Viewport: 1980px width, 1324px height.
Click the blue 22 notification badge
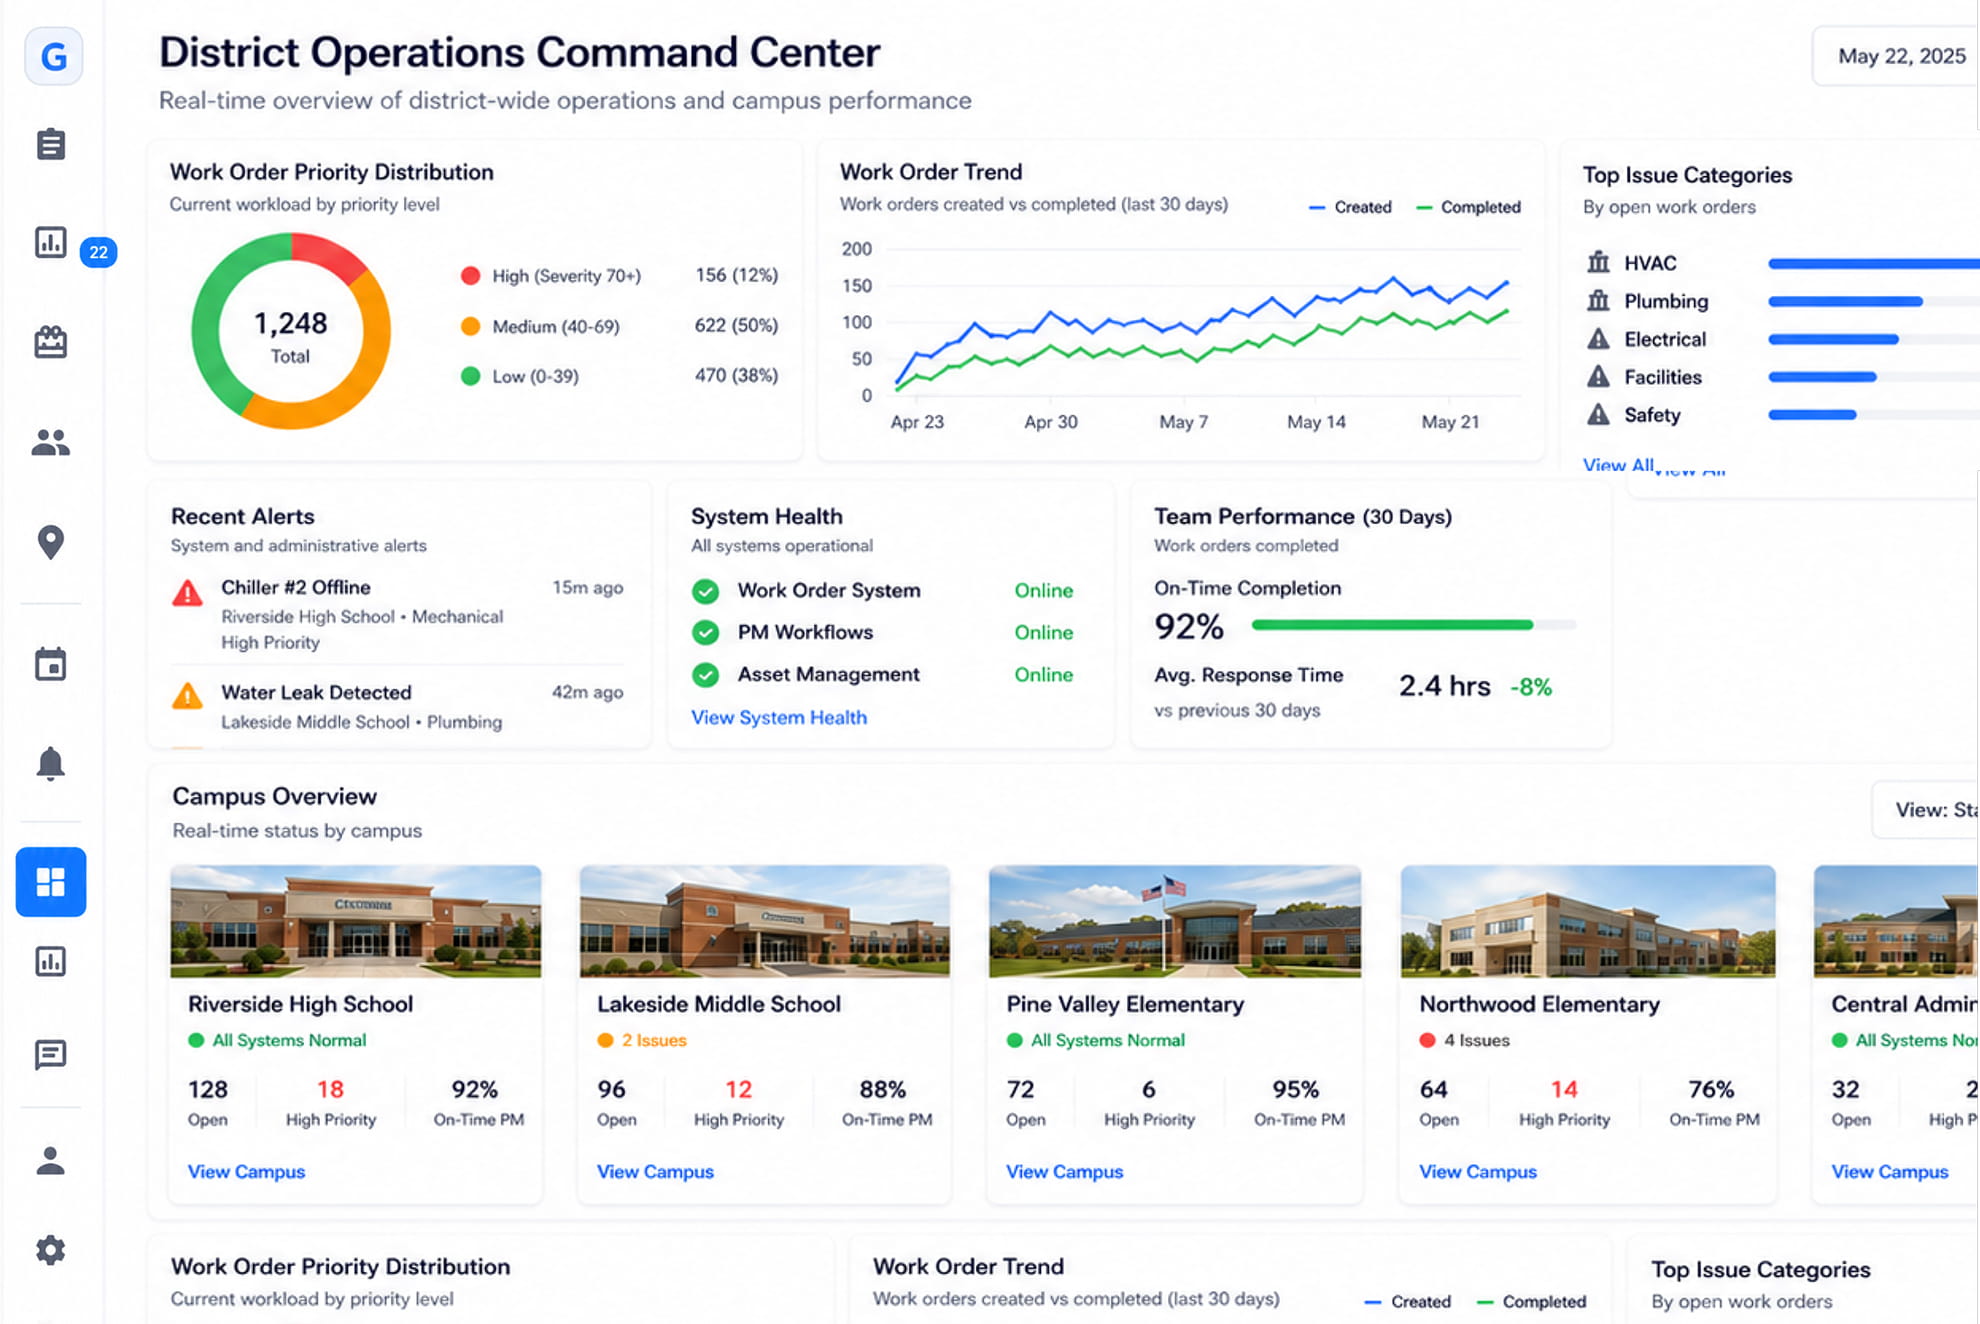98,252
